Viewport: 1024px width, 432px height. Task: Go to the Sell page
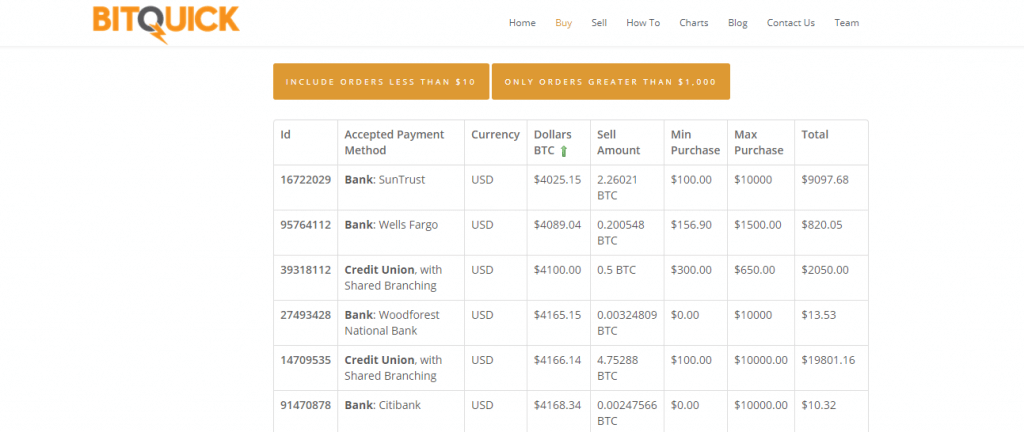click(599, 23)
